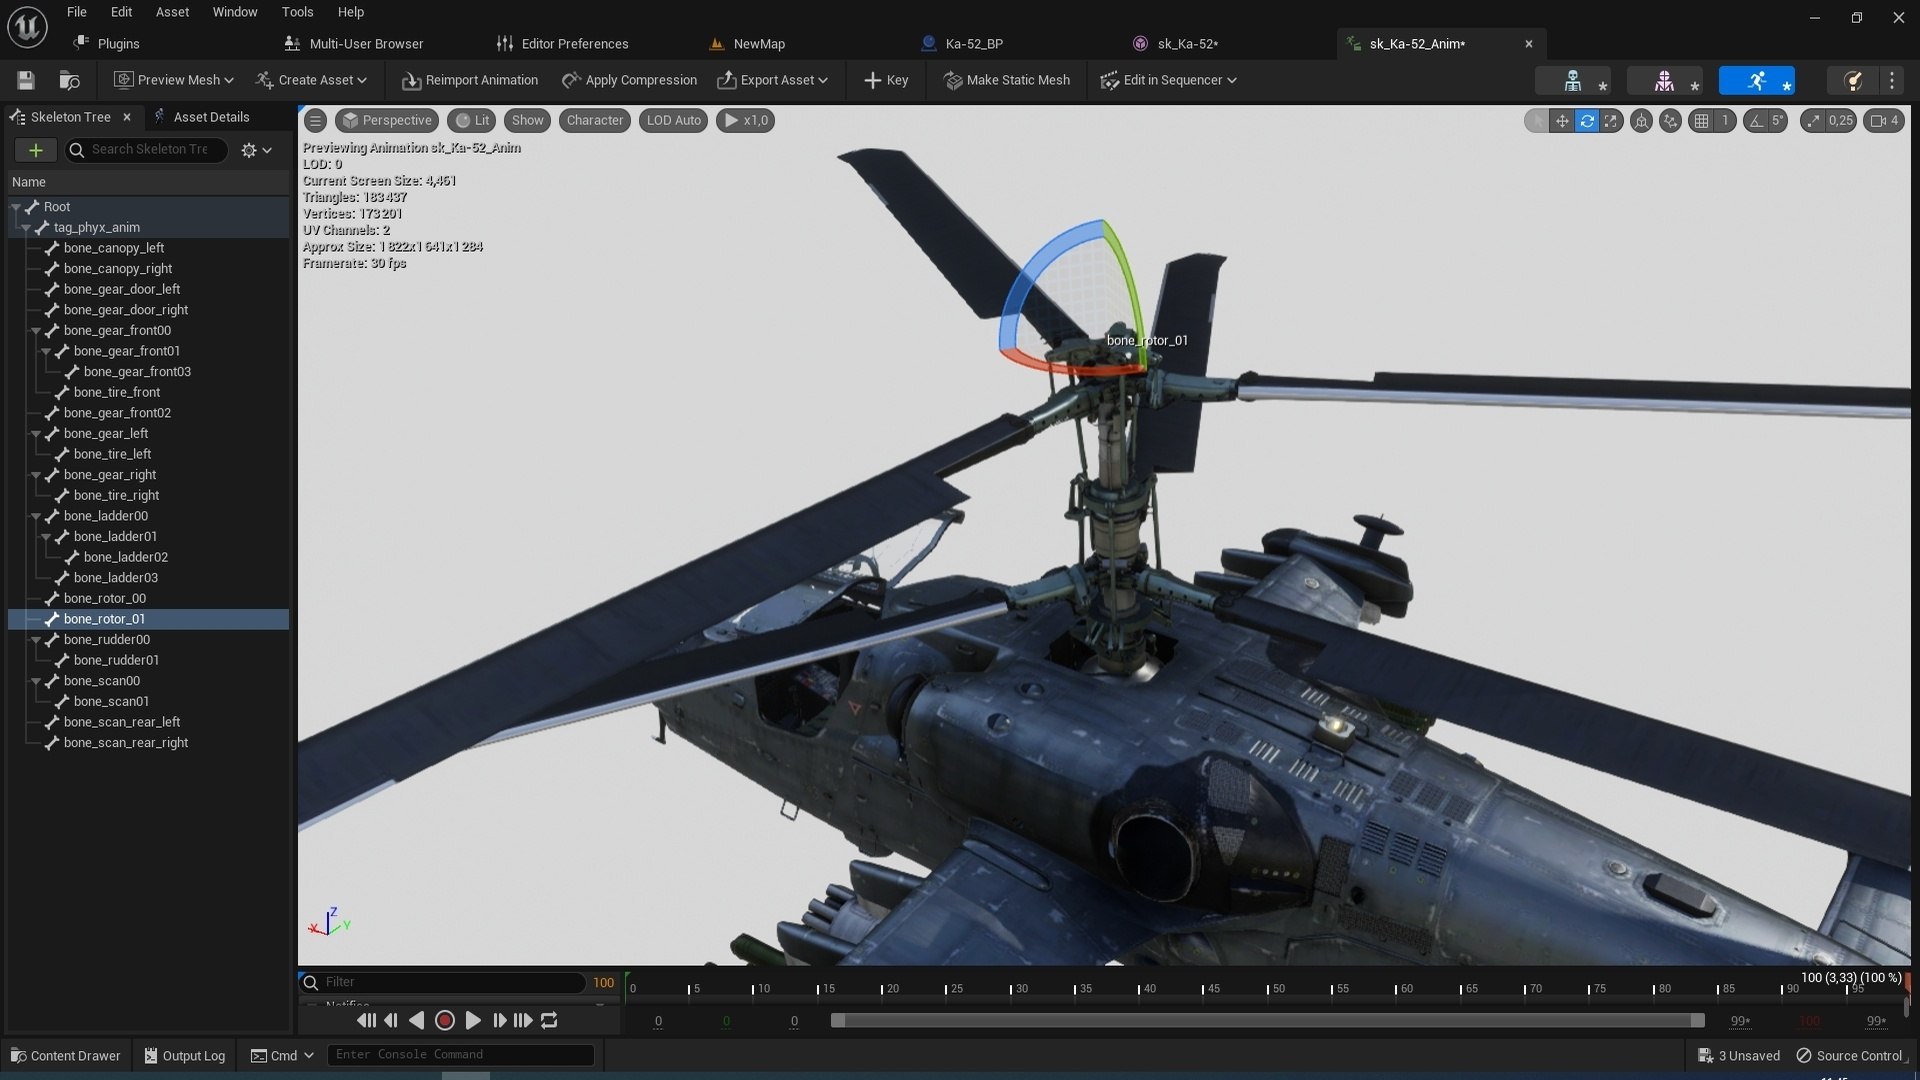Select the scale gizmo tool
This screenshot has width=1920, height=1080.
coord(1611,121)
